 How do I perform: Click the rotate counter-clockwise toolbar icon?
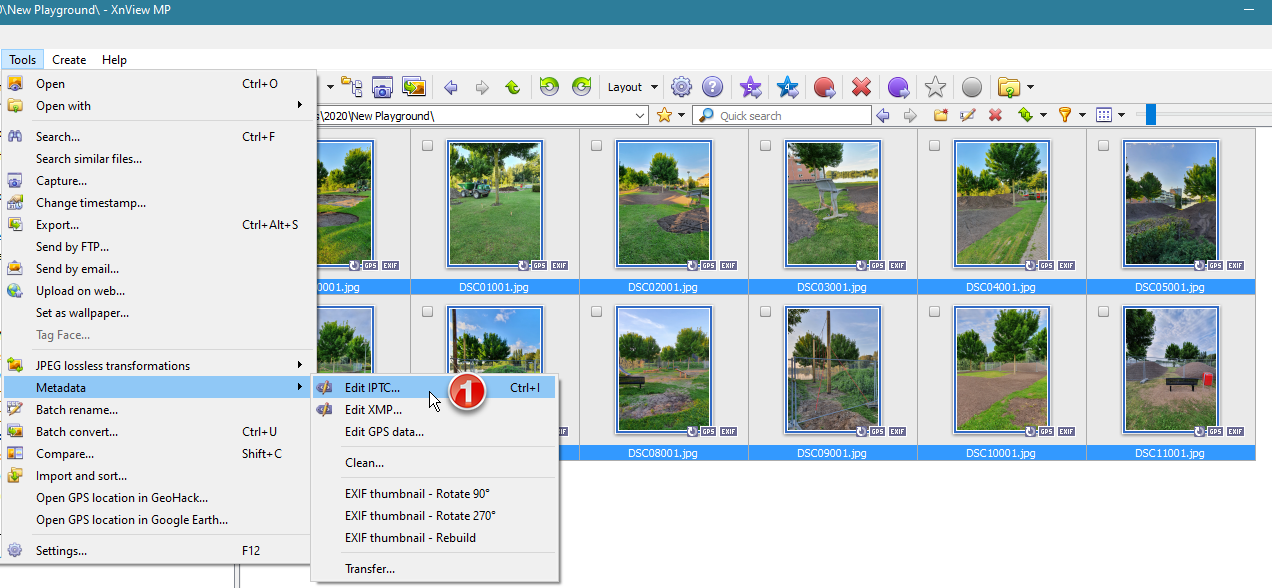pyautogui.click(x=549, y=87)
